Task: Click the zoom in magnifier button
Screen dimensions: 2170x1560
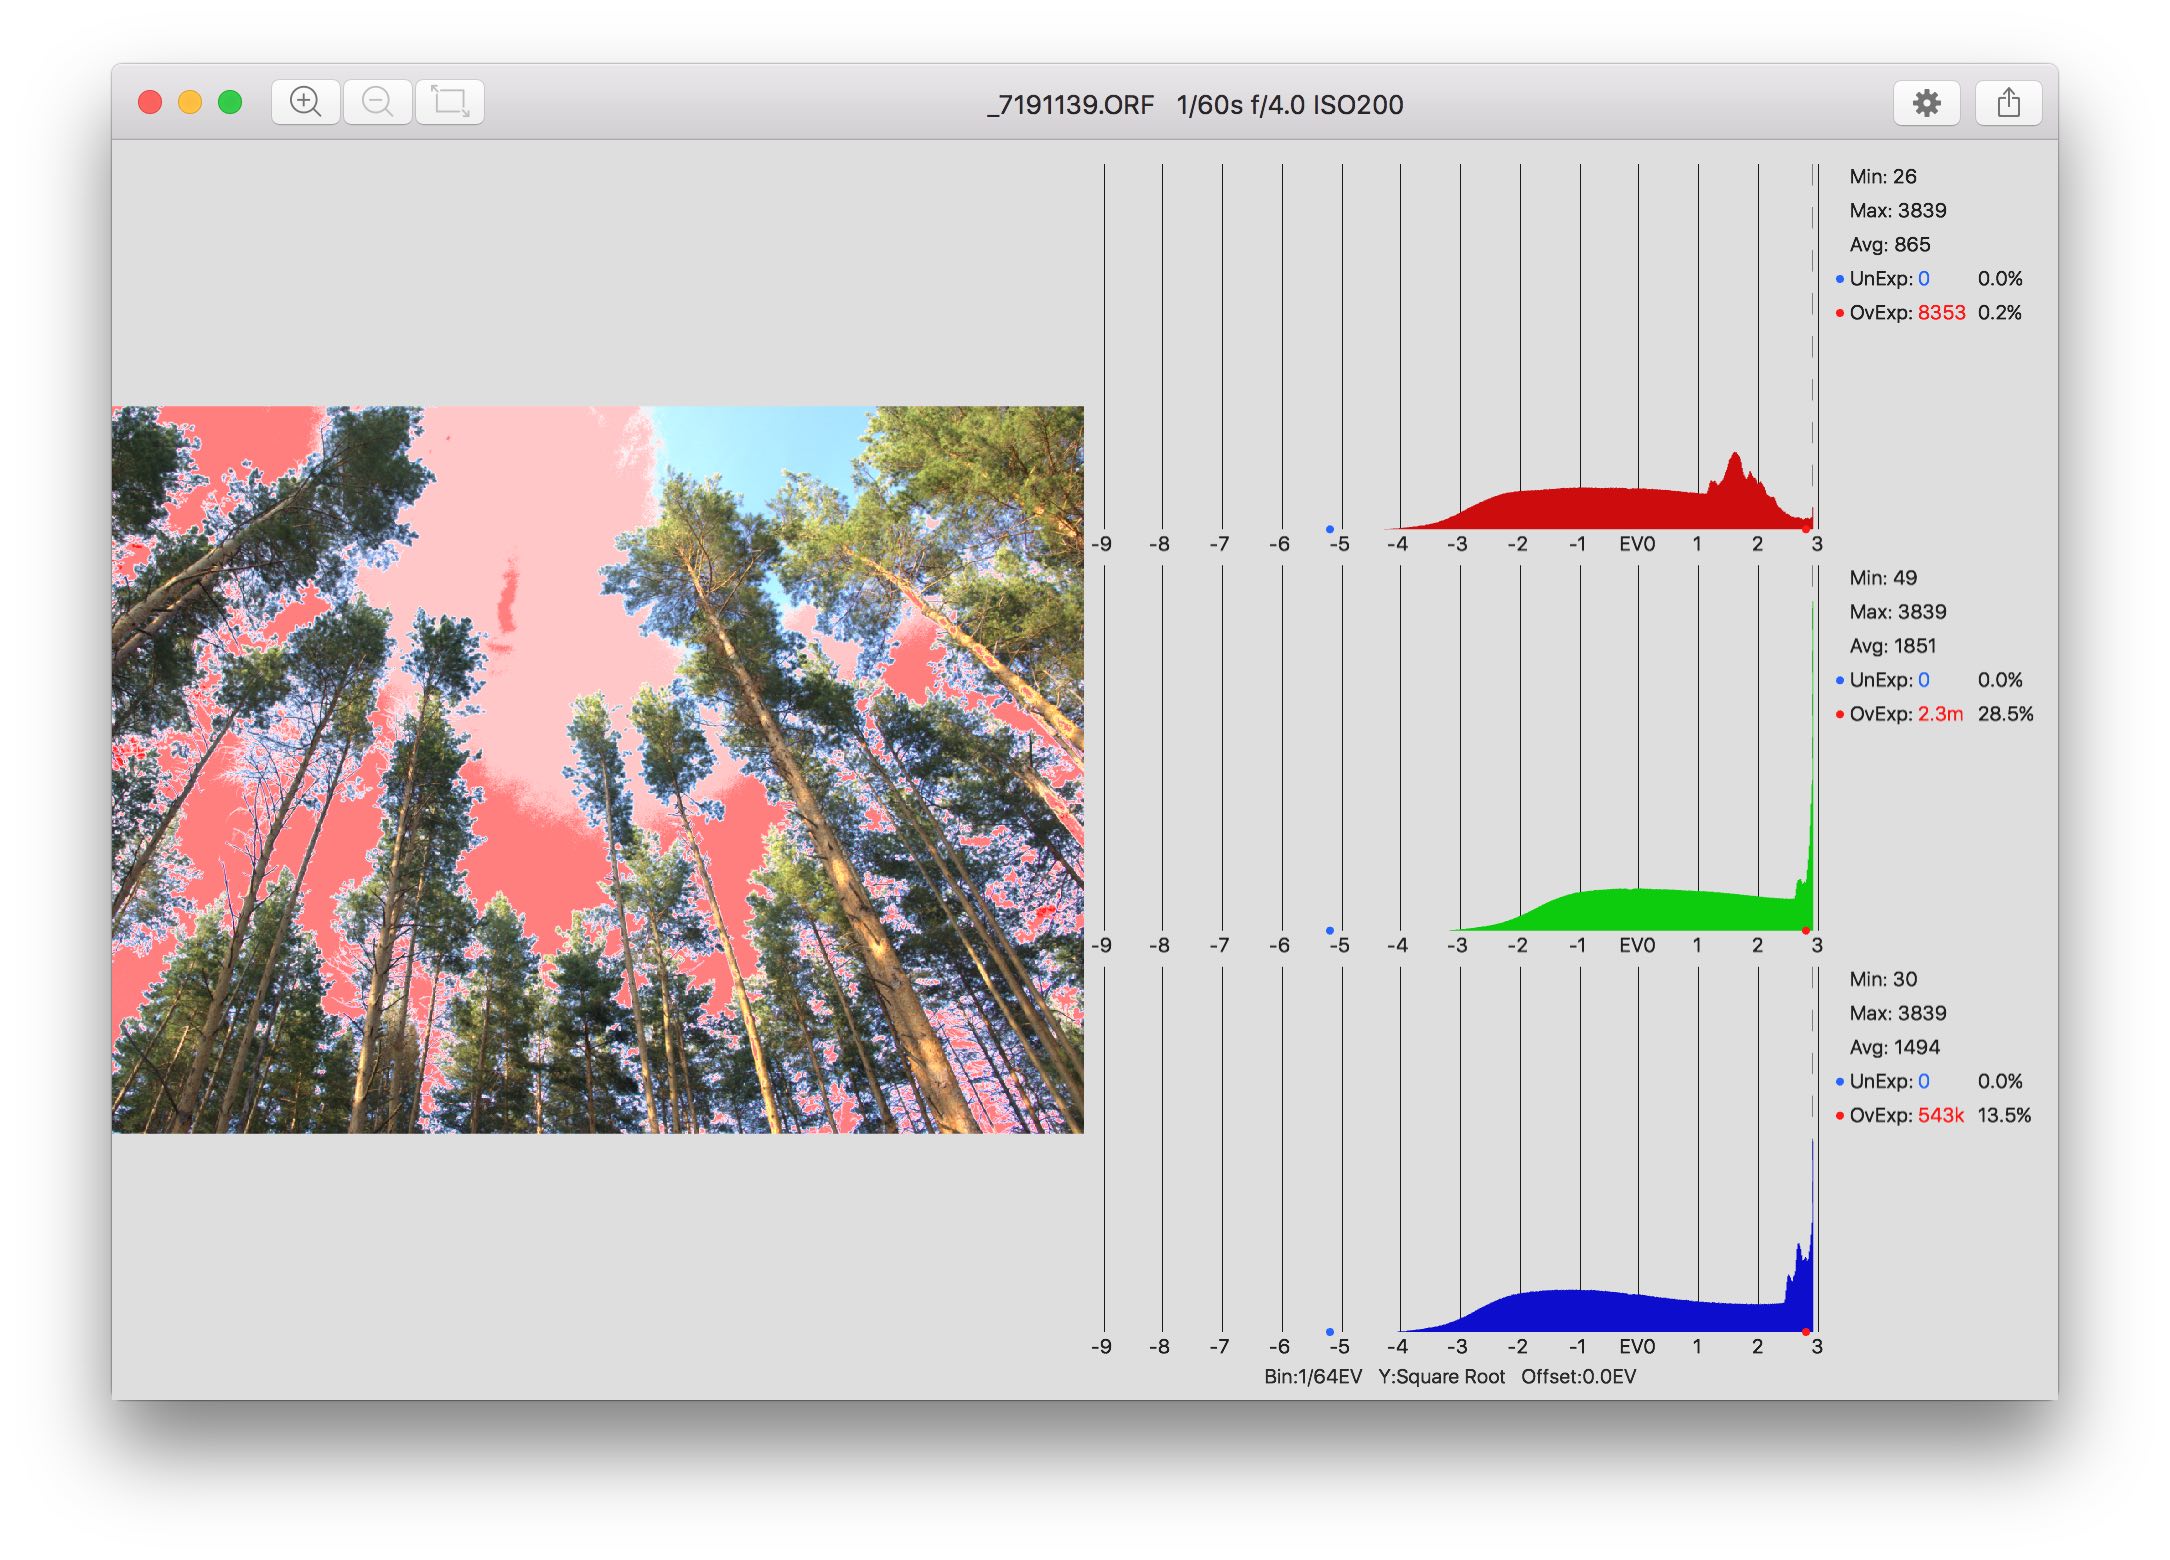Action: [305, 102]
